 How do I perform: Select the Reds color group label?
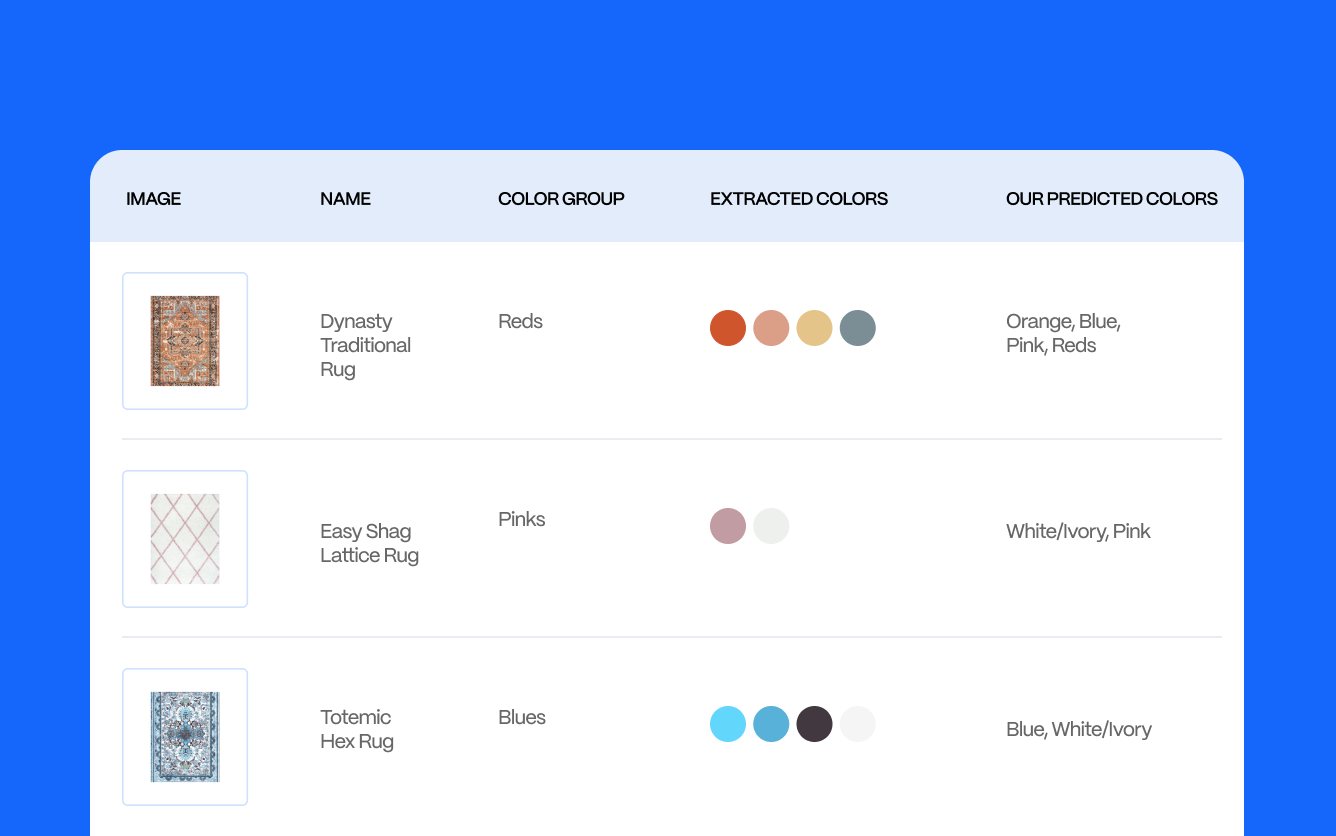520,321
